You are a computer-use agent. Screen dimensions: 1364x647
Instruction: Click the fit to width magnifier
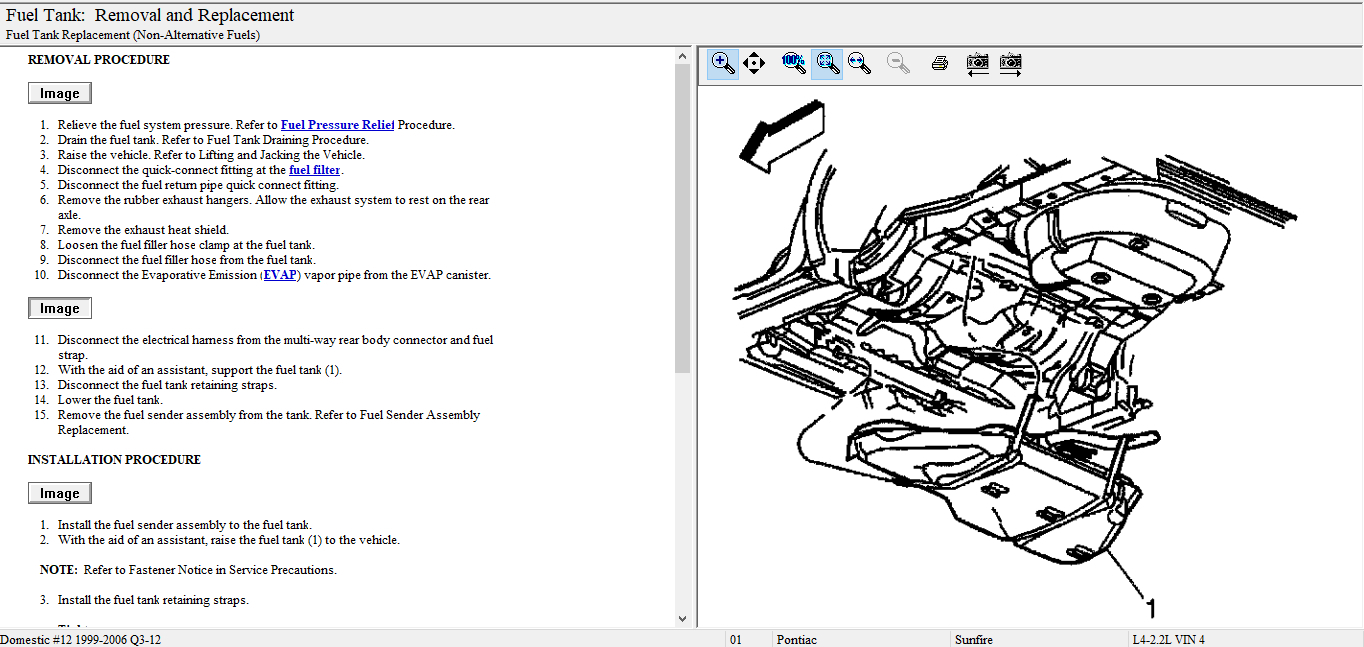pos(859,63)
